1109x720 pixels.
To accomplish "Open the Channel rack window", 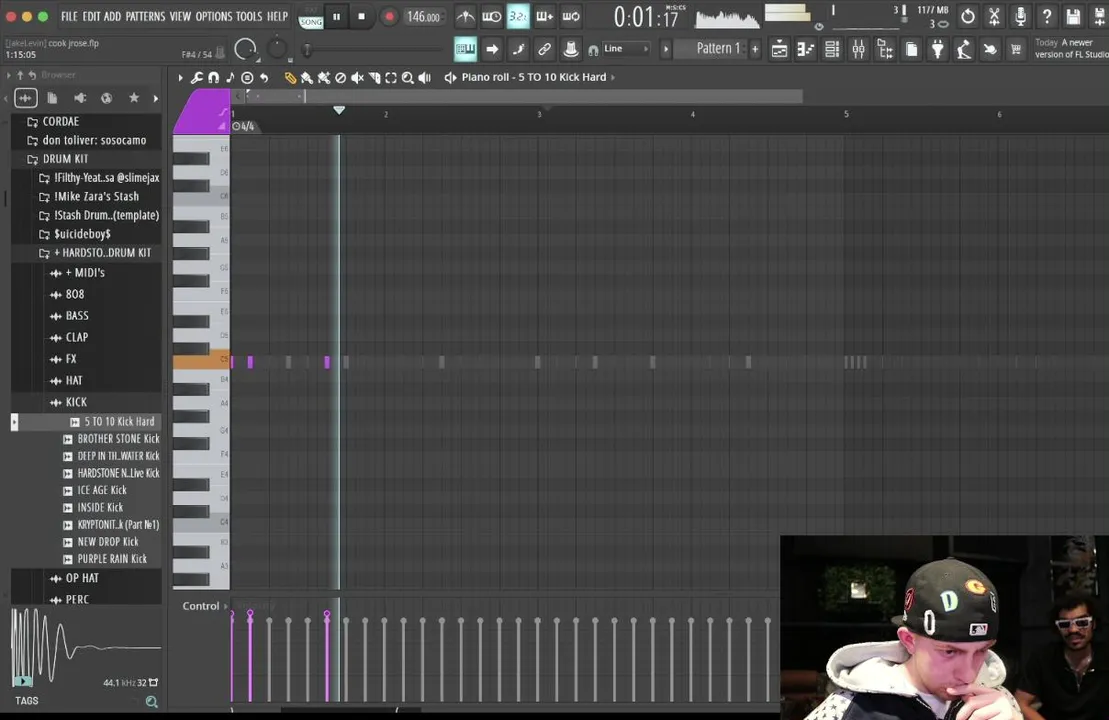I will pyautogui.click(x=832, y=49).
